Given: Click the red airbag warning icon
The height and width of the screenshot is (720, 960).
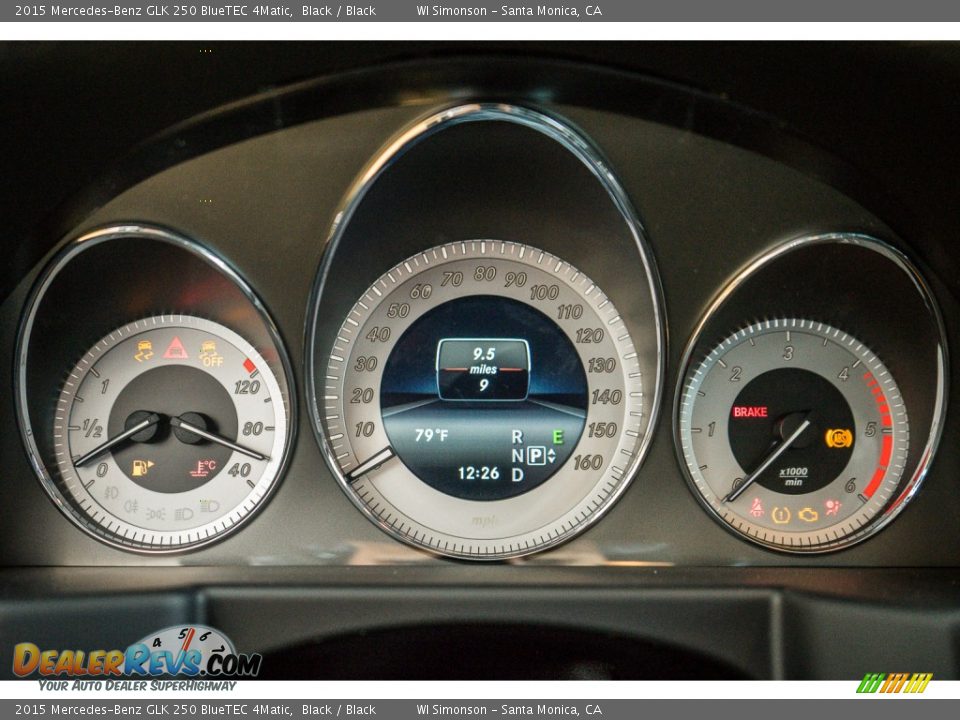Looking at the screenshot, I should [x=832, y=508].
